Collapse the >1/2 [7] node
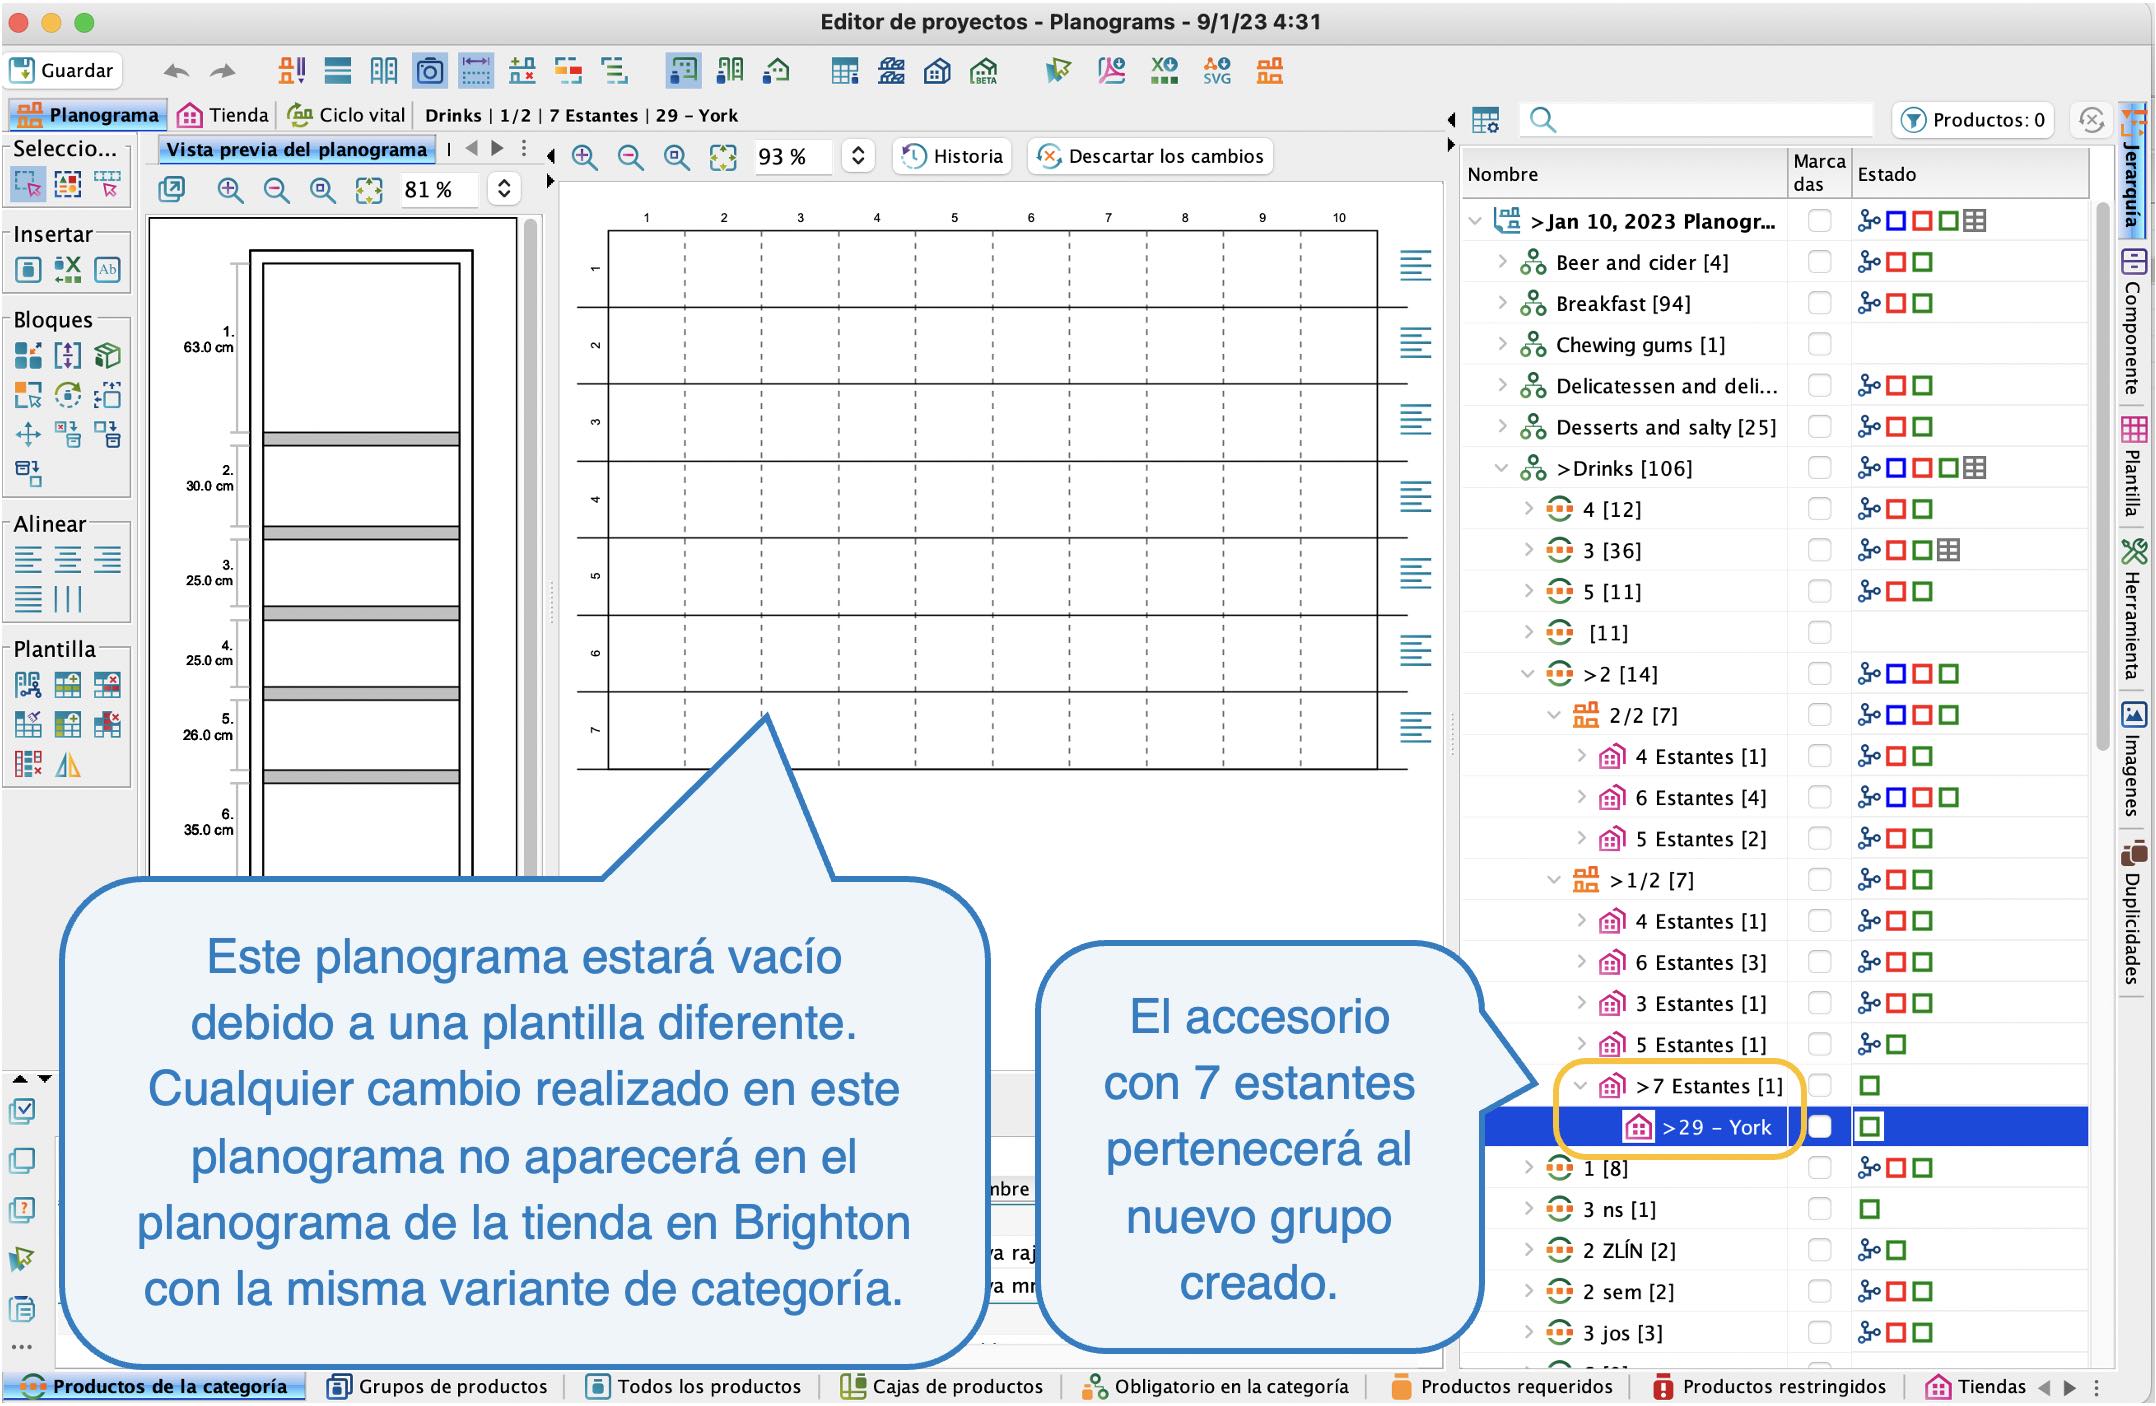Screen dimensions: 2156x1406 1554,880
